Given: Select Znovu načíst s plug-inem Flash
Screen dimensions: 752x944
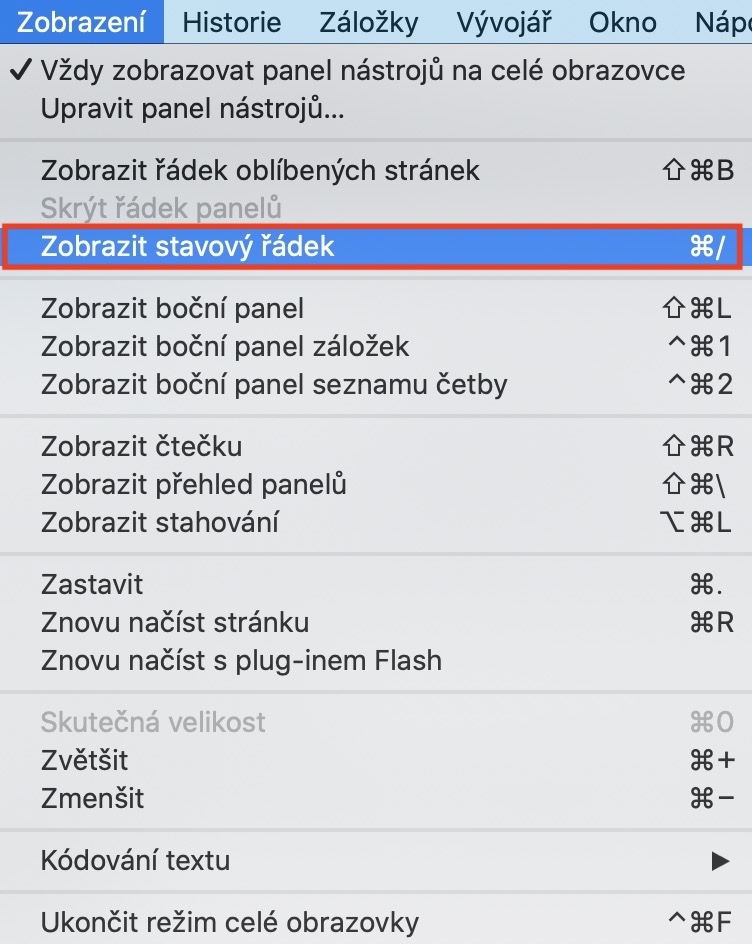Looking at the screenshot, I should coord(241,660).
